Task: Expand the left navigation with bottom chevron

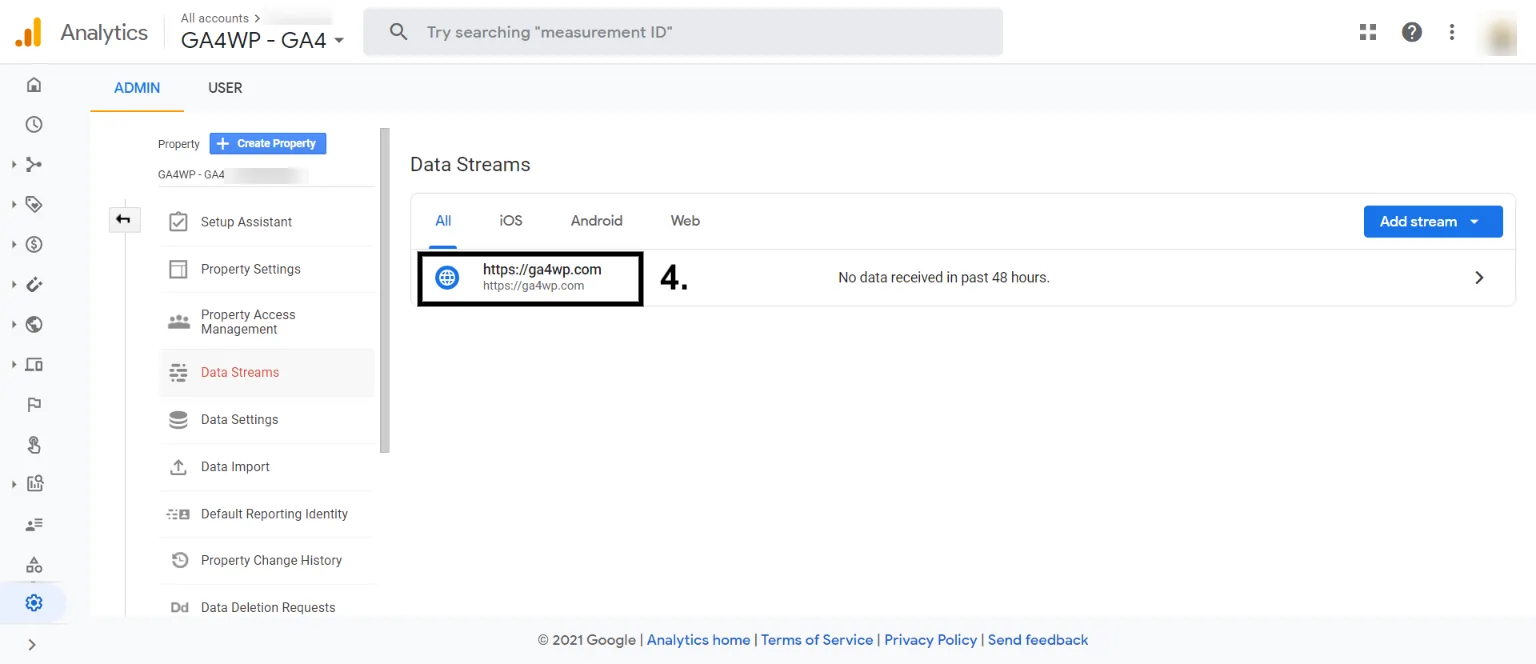Action: click(32, 645)
